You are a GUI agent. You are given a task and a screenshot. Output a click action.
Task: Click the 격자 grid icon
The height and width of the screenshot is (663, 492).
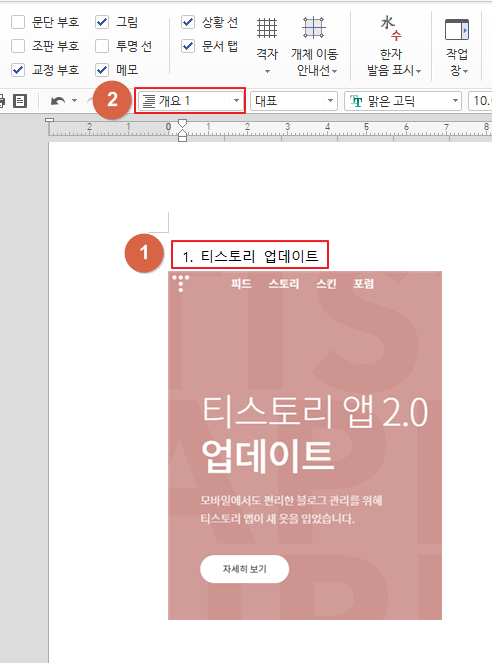click(267, 28)
